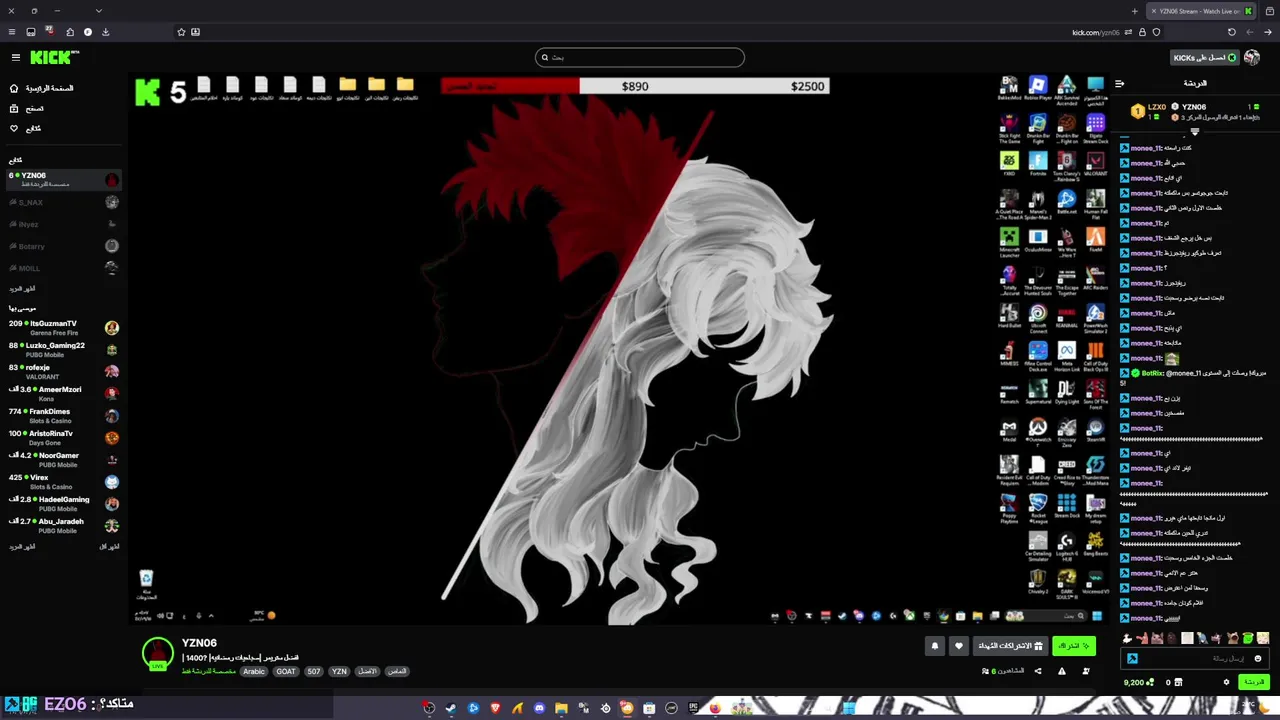This screenshot has width=1280, height=720.
Task: Click the green frog emote in chat bar
Action: tap(1247, 638)
